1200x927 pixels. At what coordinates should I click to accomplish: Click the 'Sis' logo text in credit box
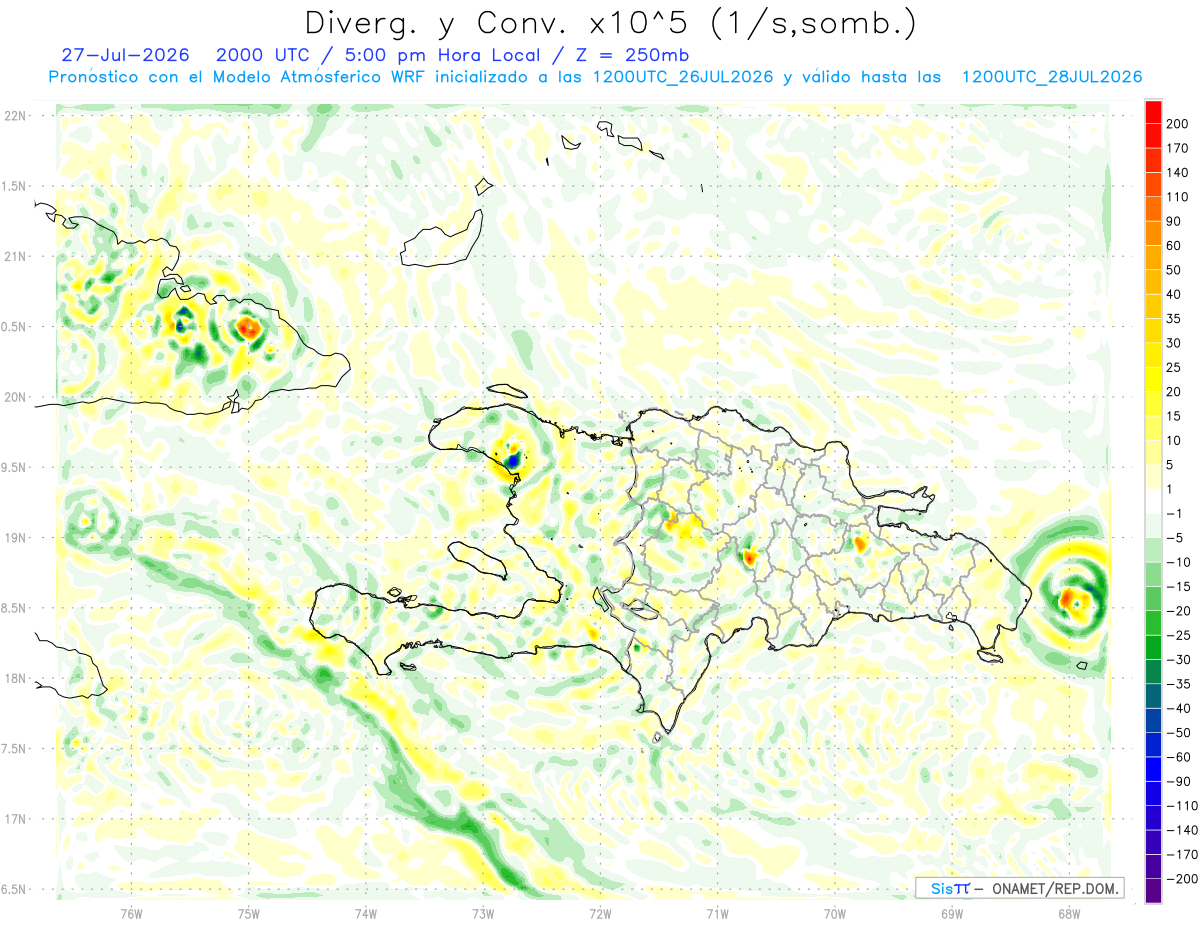coord(940,888)
